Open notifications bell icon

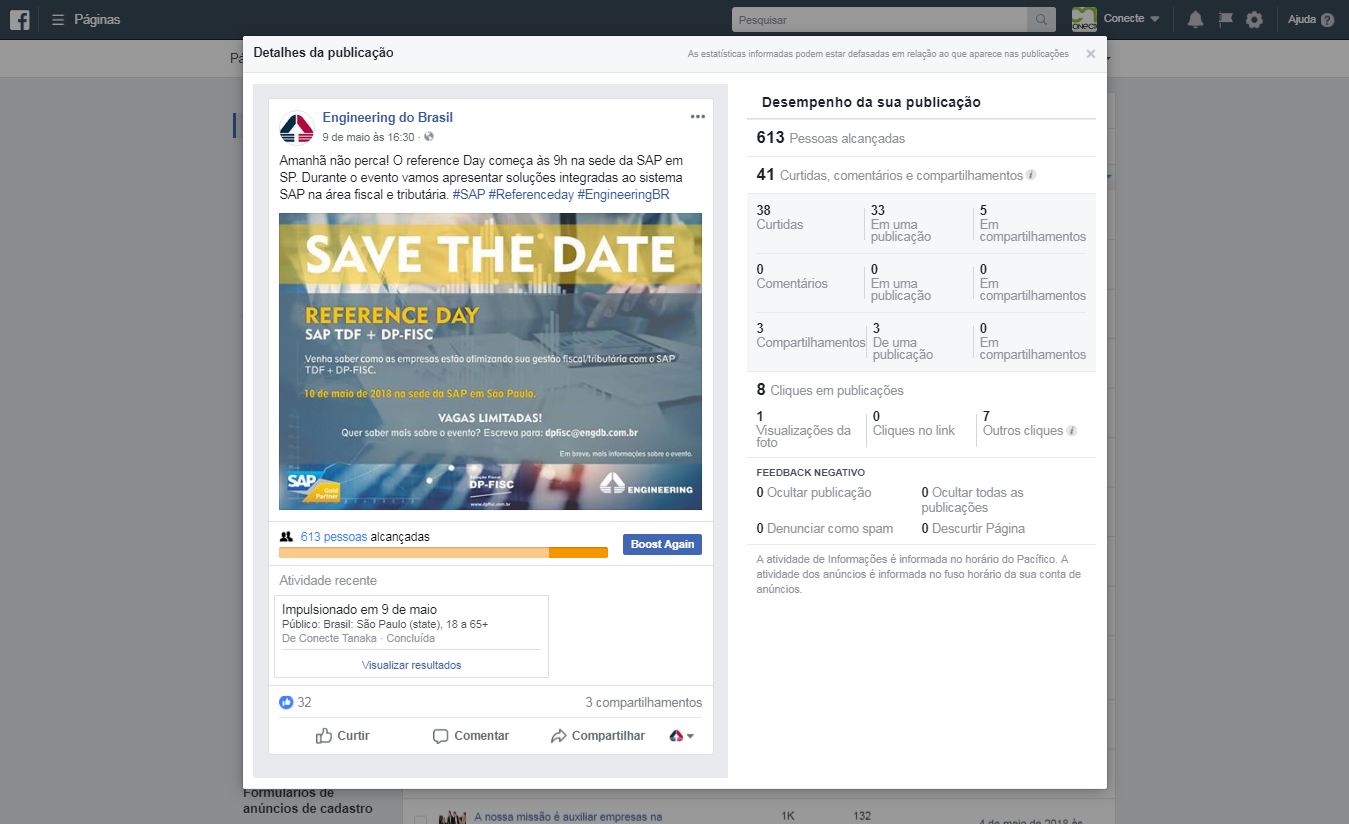click(1195, 19)
